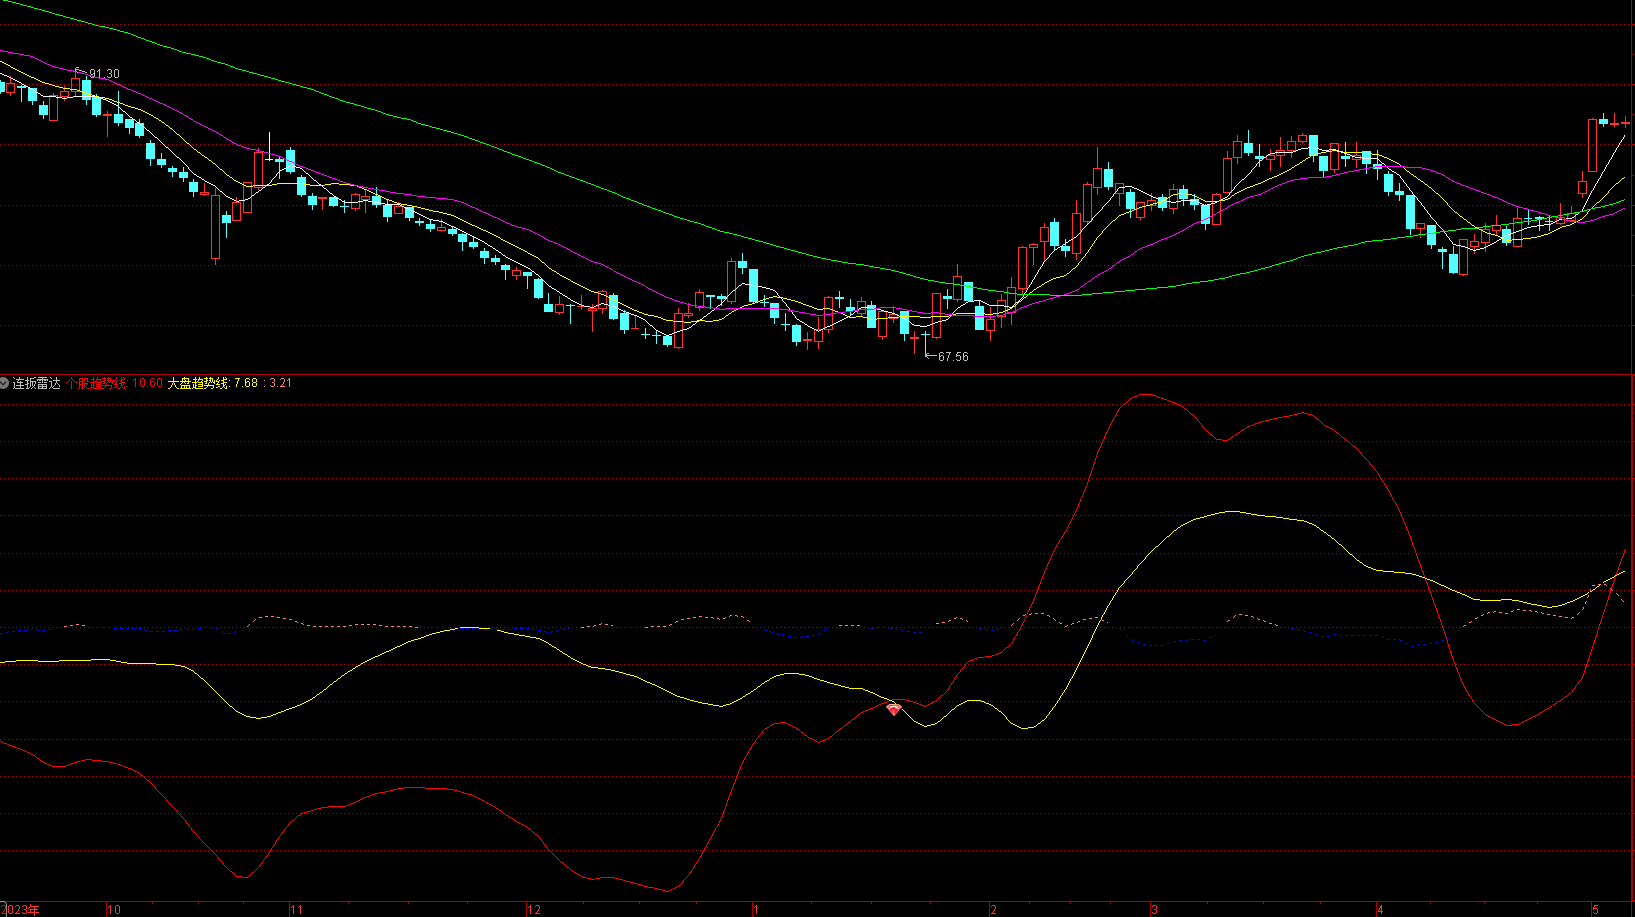Viewport: 1635px width, 917px height.
Task: Expand the 连扳雷达 indicator dropdown arrow
Action: point(5,383)
